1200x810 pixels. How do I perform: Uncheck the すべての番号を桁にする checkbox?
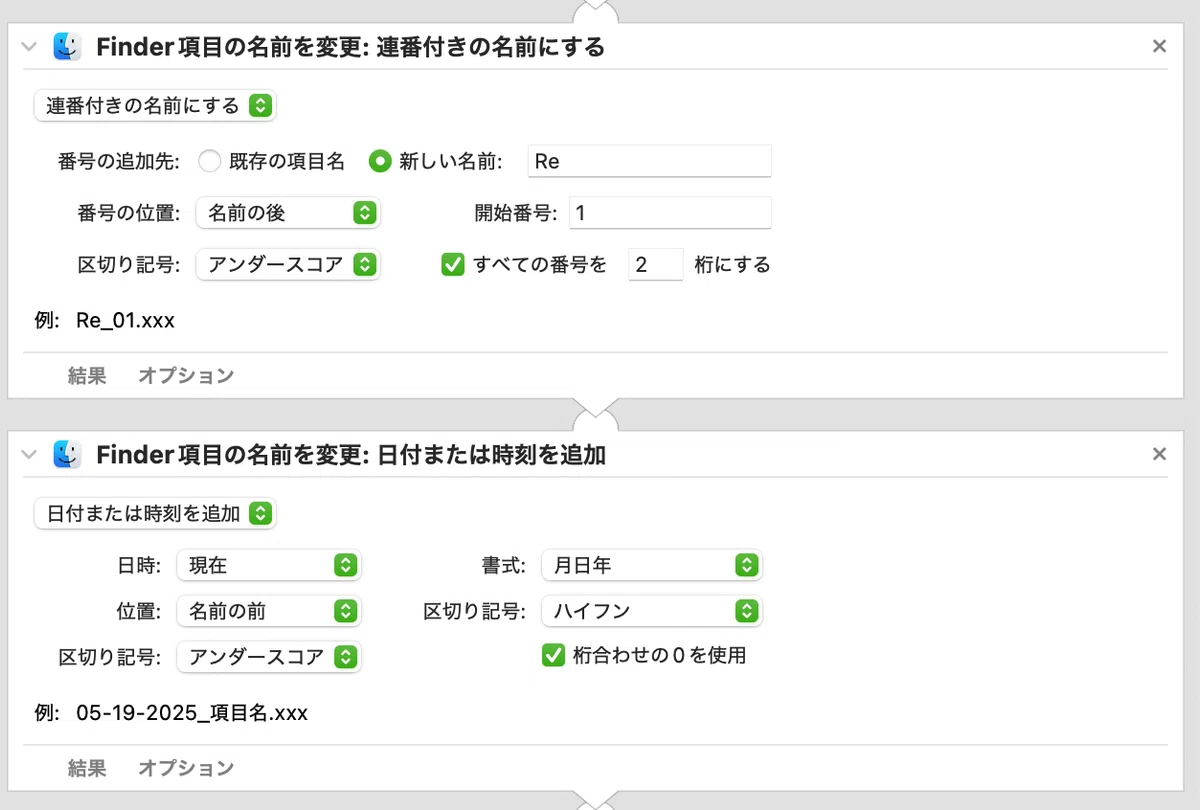click(453, 265)
